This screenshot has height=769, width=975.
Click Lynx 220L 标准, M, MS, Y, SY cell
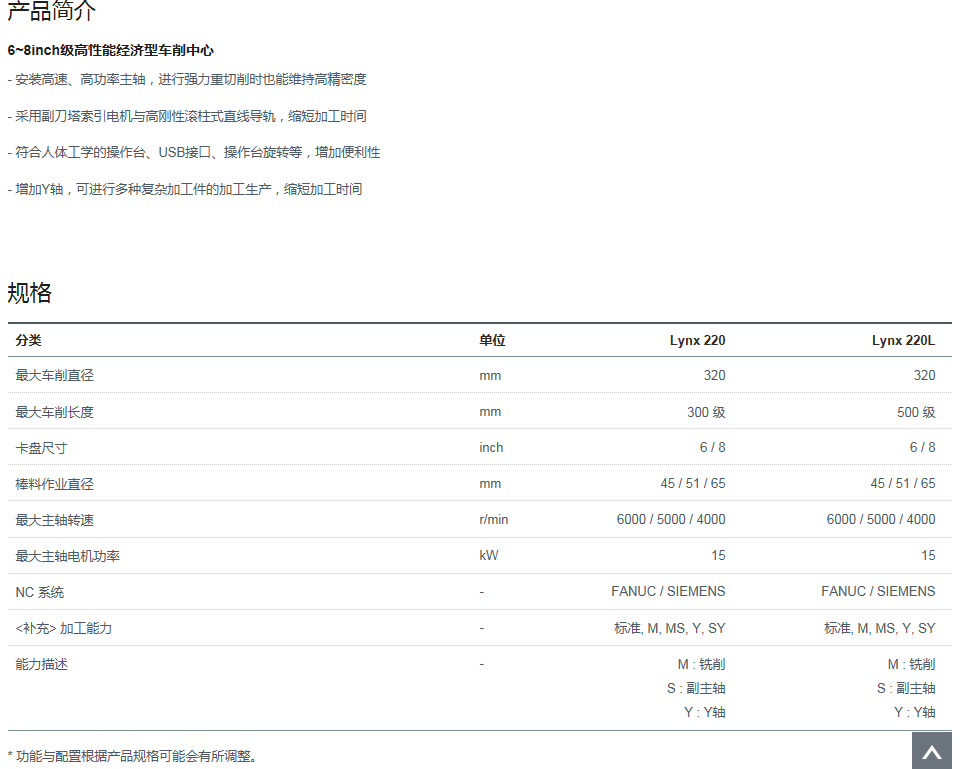coord(879,628)
